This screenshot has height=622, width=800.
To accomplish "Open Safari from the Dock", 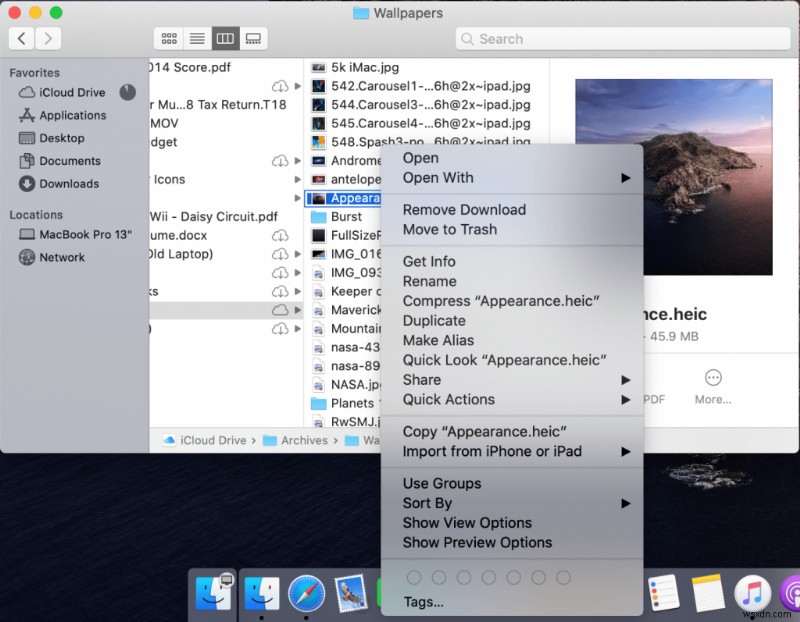I will click(x=307, y=592).
